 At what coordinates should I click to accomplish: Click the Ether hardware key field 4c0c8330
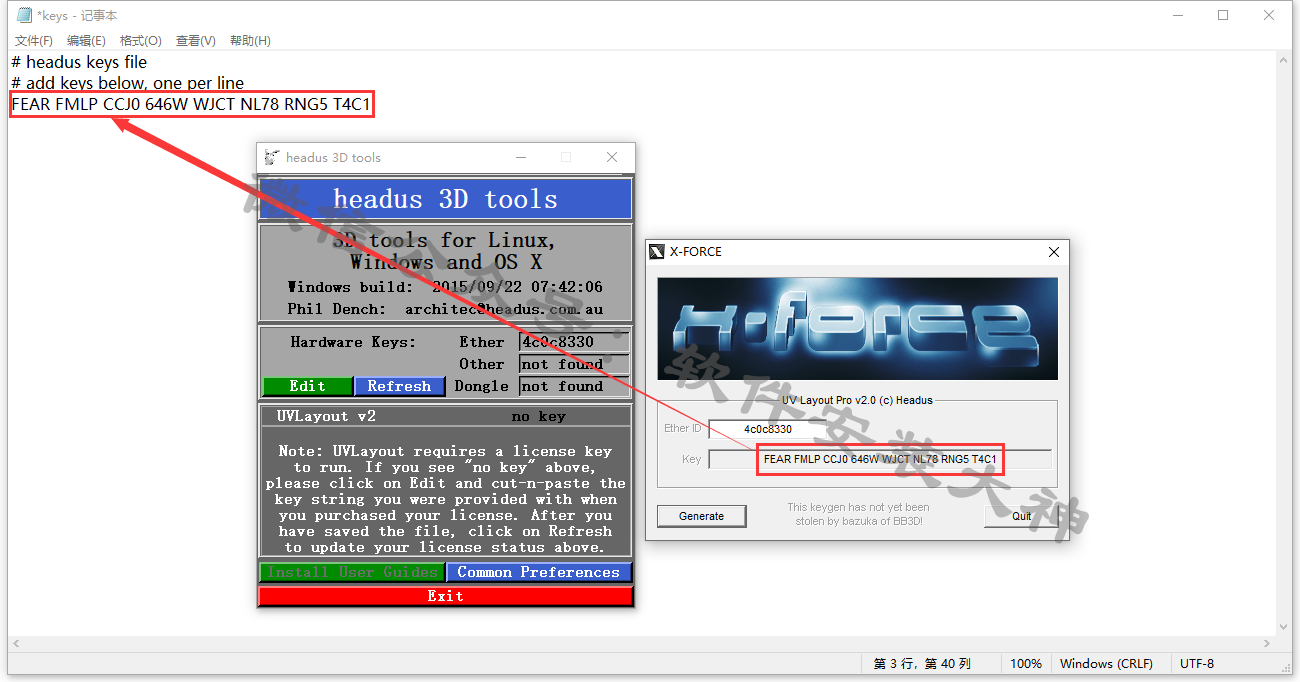click(x=574, y=342)
